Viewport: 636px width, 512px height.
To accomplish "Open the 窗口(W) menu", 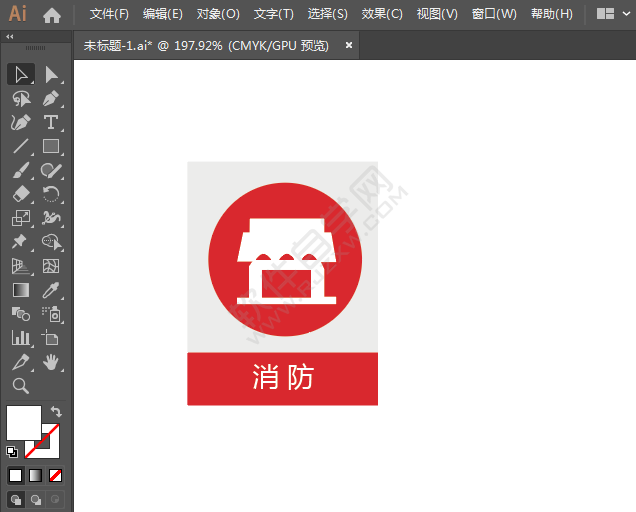I will (494, 14).
